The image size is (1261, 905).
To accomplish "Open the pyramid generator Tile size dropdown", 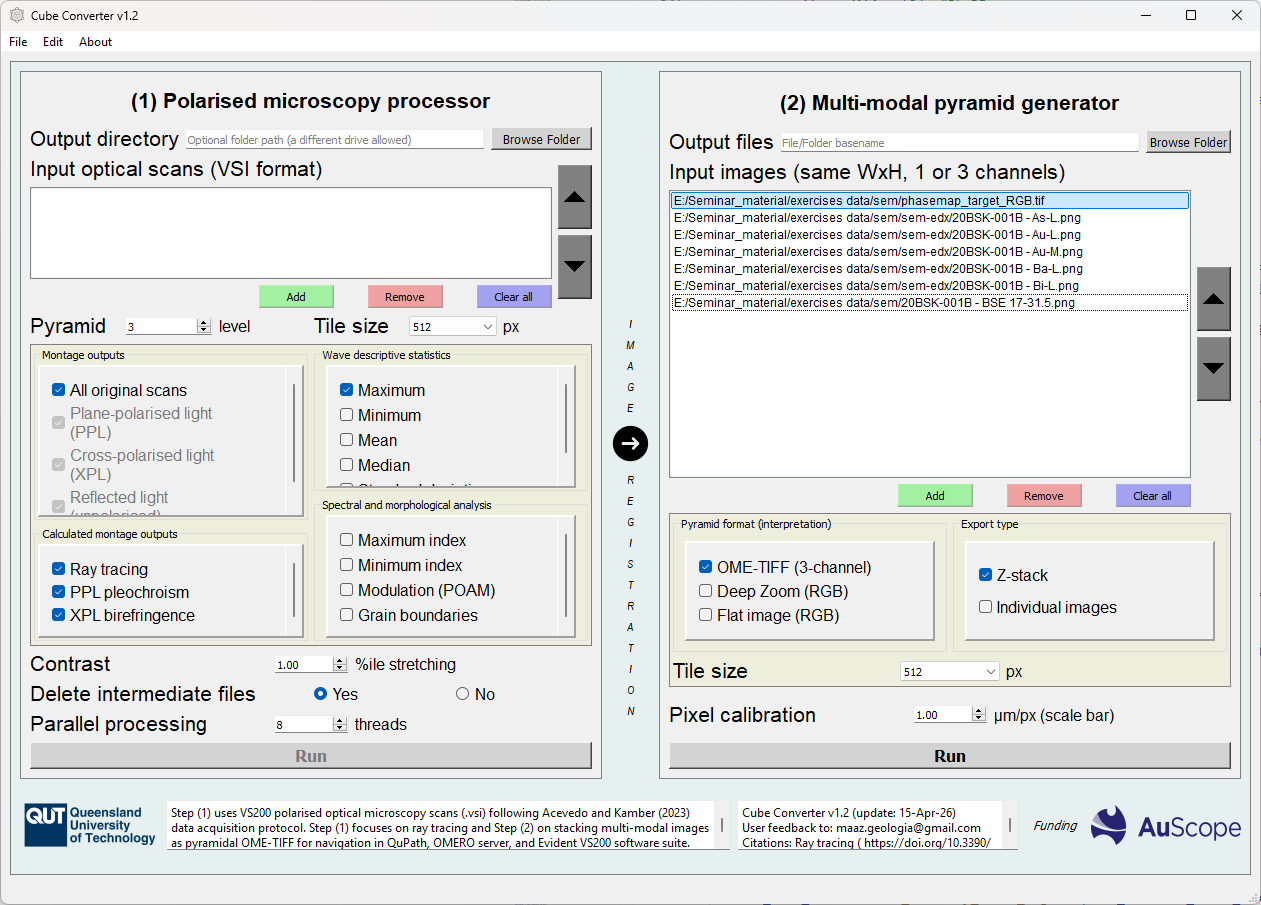I will [949, 672].
